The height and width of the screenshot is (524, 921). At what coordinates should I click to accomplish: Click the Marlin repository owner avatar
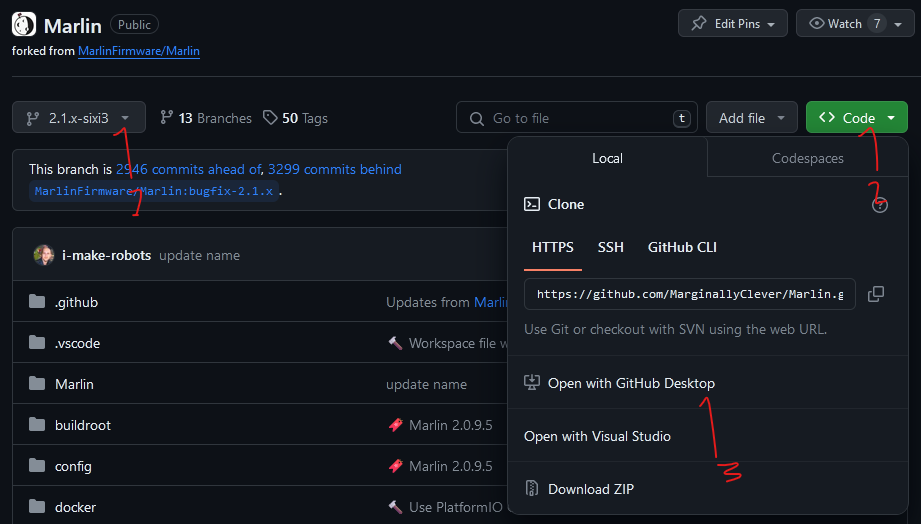[24, 25]
